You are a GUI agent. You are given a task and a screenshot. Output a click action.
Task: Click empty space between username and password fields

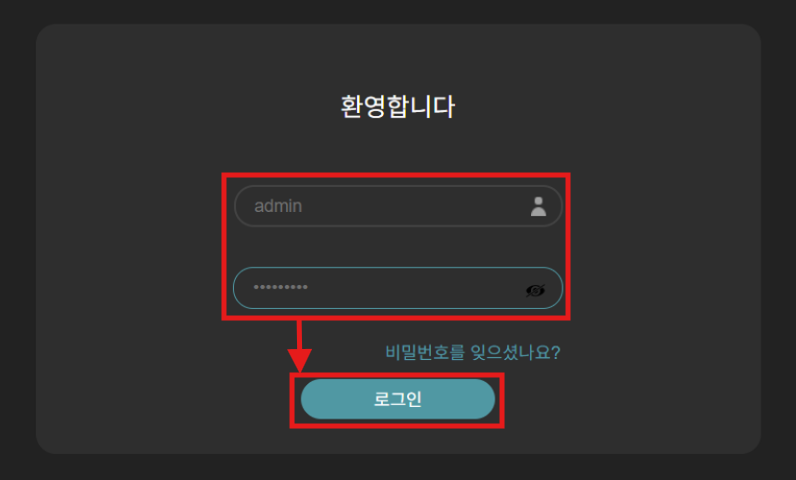(398, 247)
